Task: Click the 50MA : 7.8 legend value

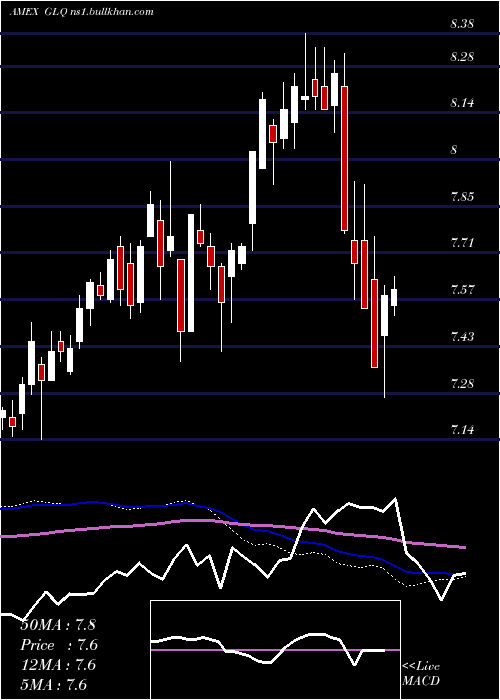Action: coord(58,625)
